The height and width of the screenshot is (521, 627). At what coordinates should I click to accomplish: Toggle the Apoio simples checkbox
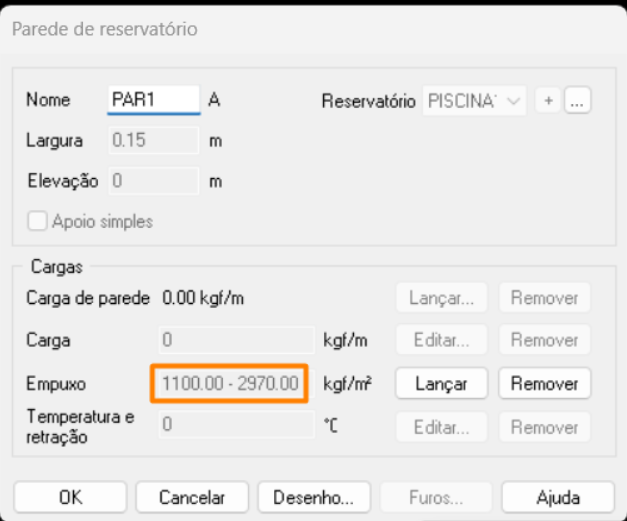click(x=37, y=221)
